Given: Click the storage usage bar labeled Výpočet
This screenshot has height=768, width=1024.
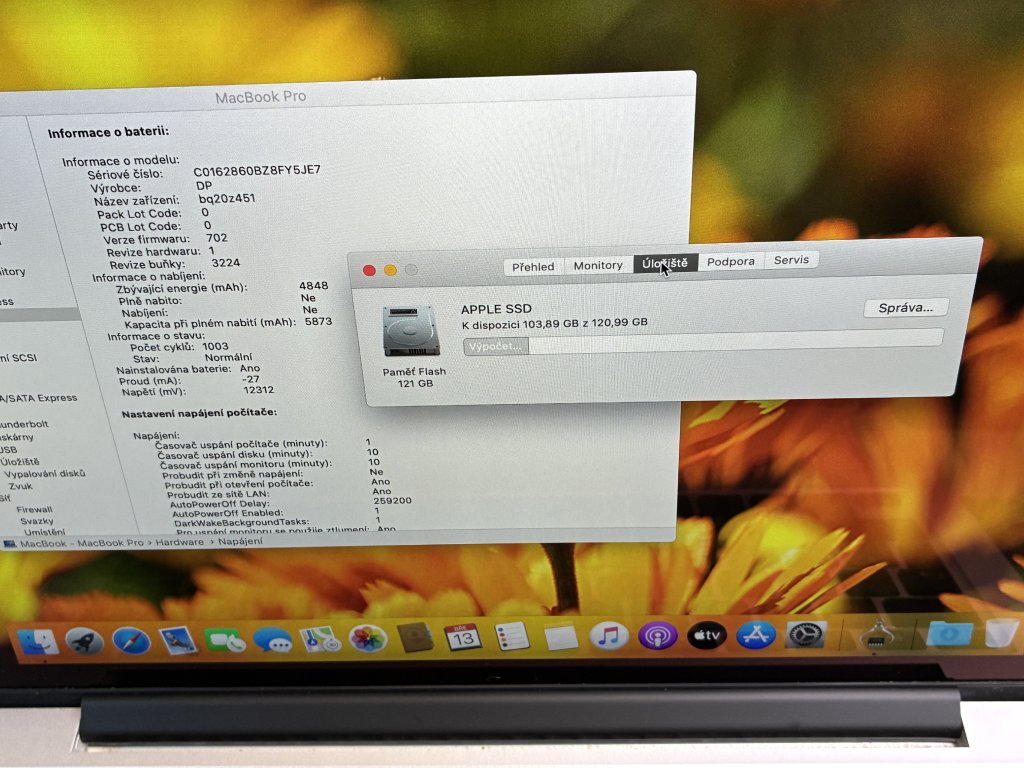Looking at the screenshot, I should [x=703, y=342].
